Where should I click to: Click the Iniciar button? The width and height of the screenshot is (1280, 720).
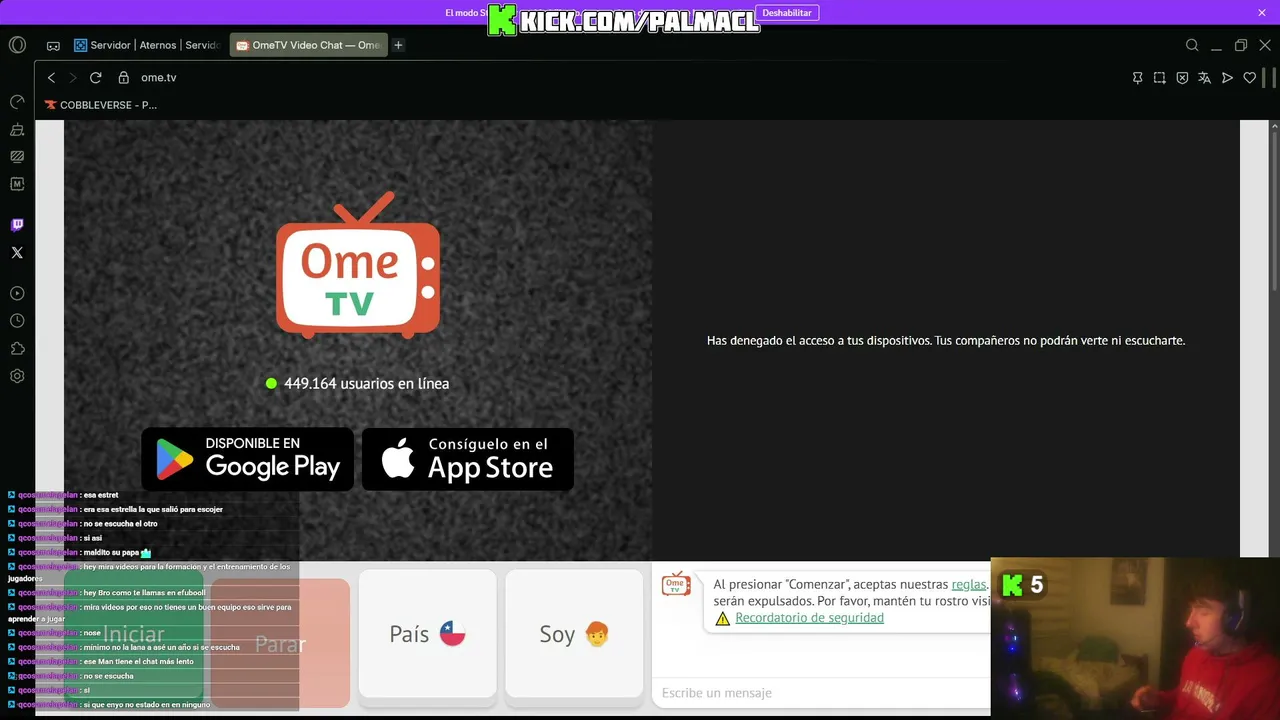click(134, 634)
